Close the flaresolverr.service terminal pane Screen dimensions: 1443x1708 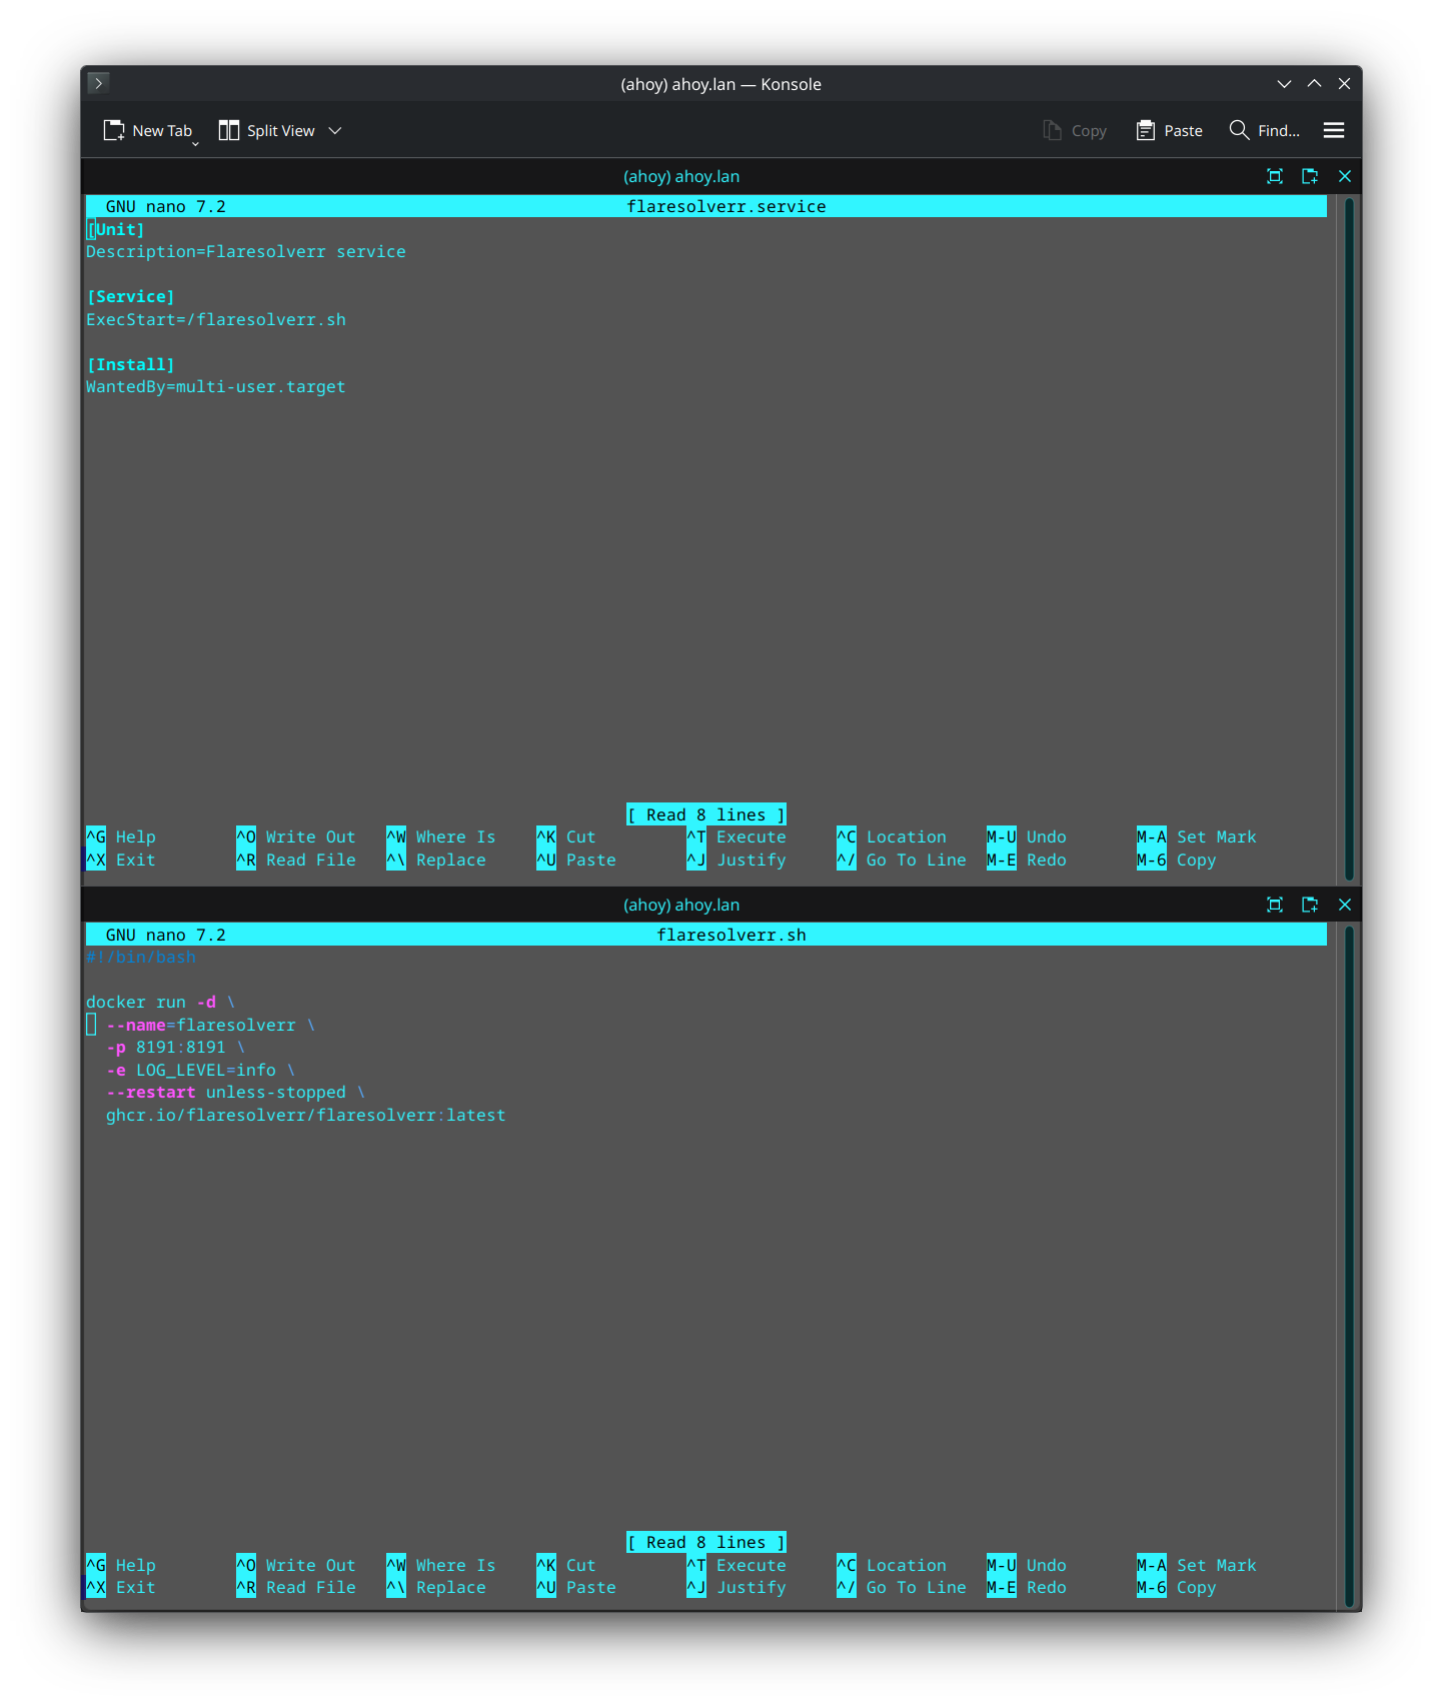click(1345, 177)
